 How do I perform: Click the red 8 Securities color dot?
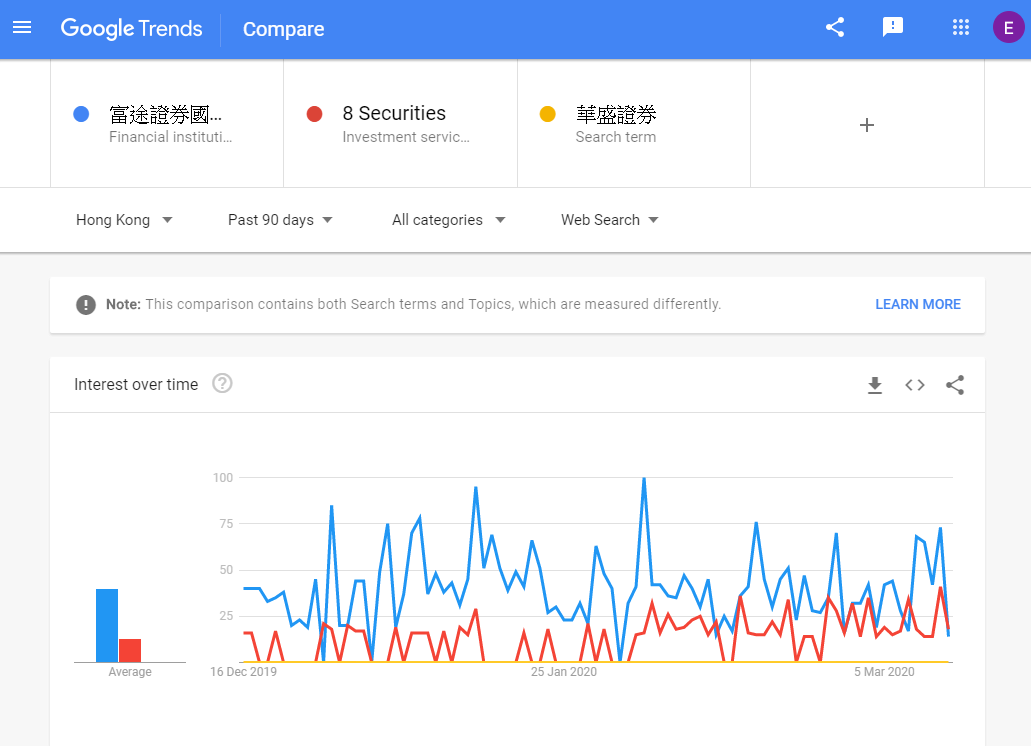coord(314,114)
